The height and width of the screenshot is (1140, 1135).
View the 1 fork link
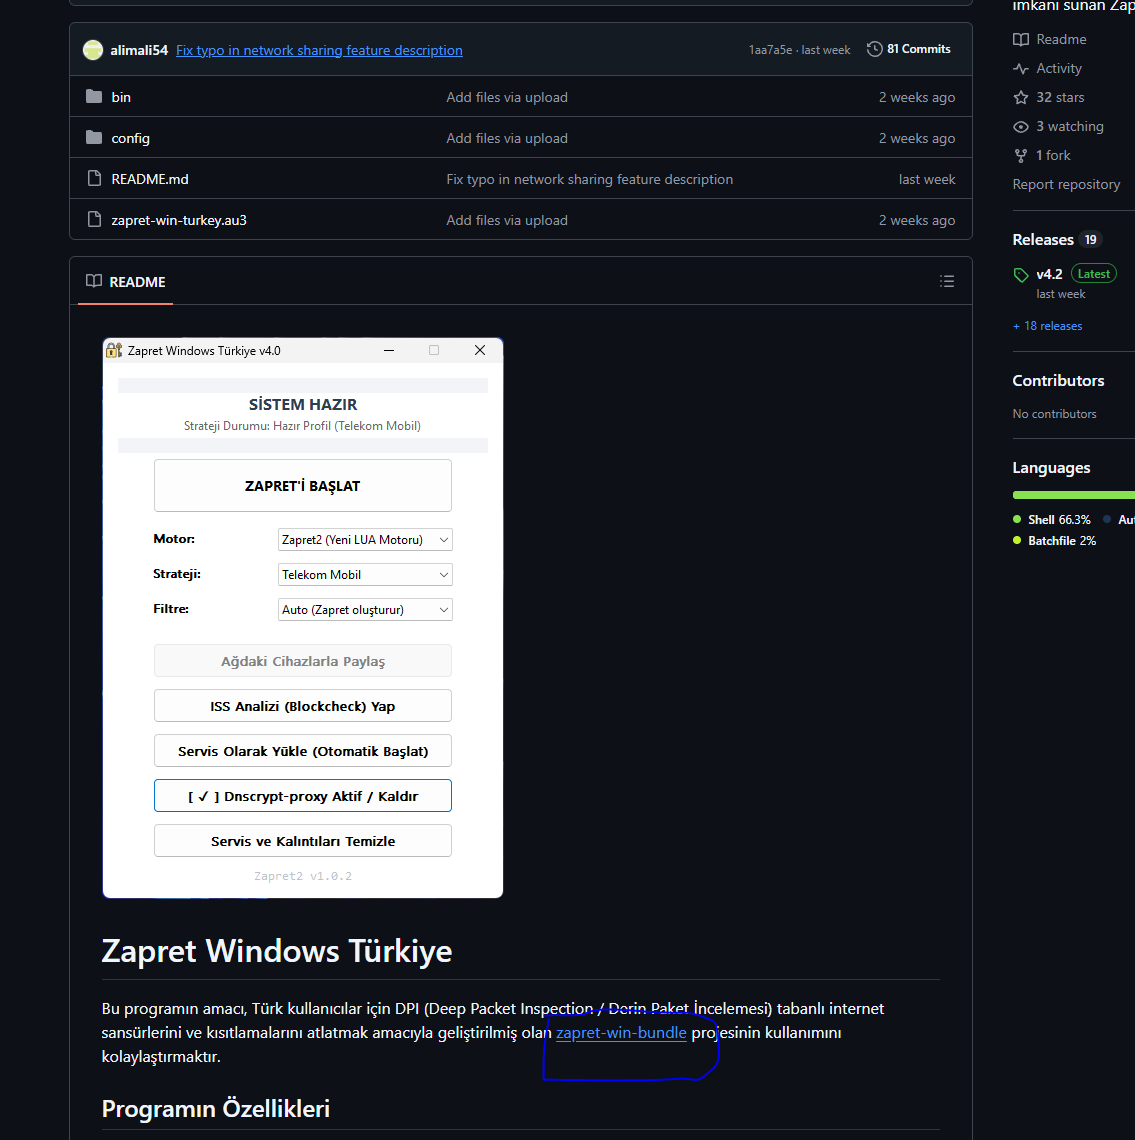click(1053, 156)
